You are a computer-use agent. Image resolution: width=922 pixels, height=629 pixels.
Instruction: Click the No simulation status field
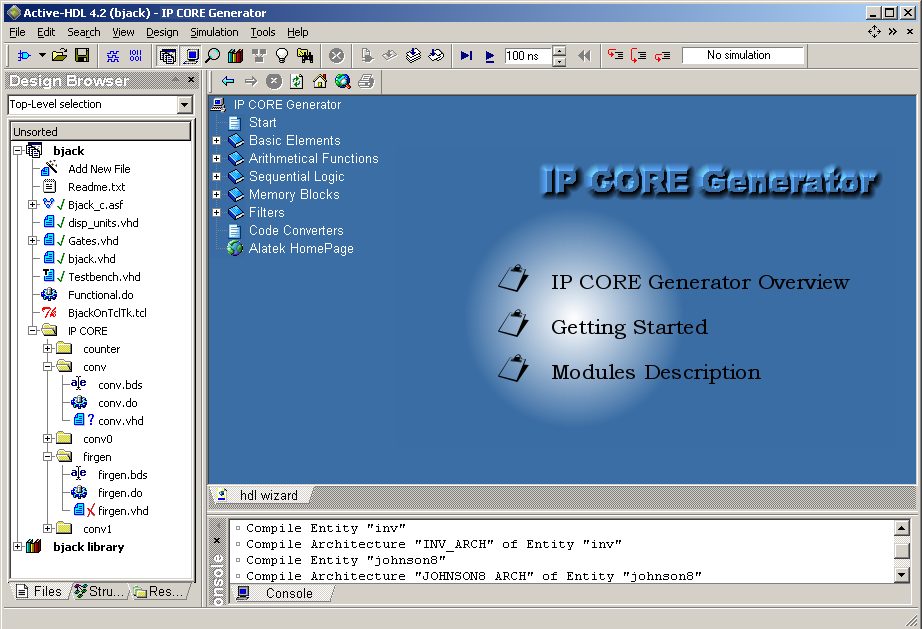(x=743, y=55)
